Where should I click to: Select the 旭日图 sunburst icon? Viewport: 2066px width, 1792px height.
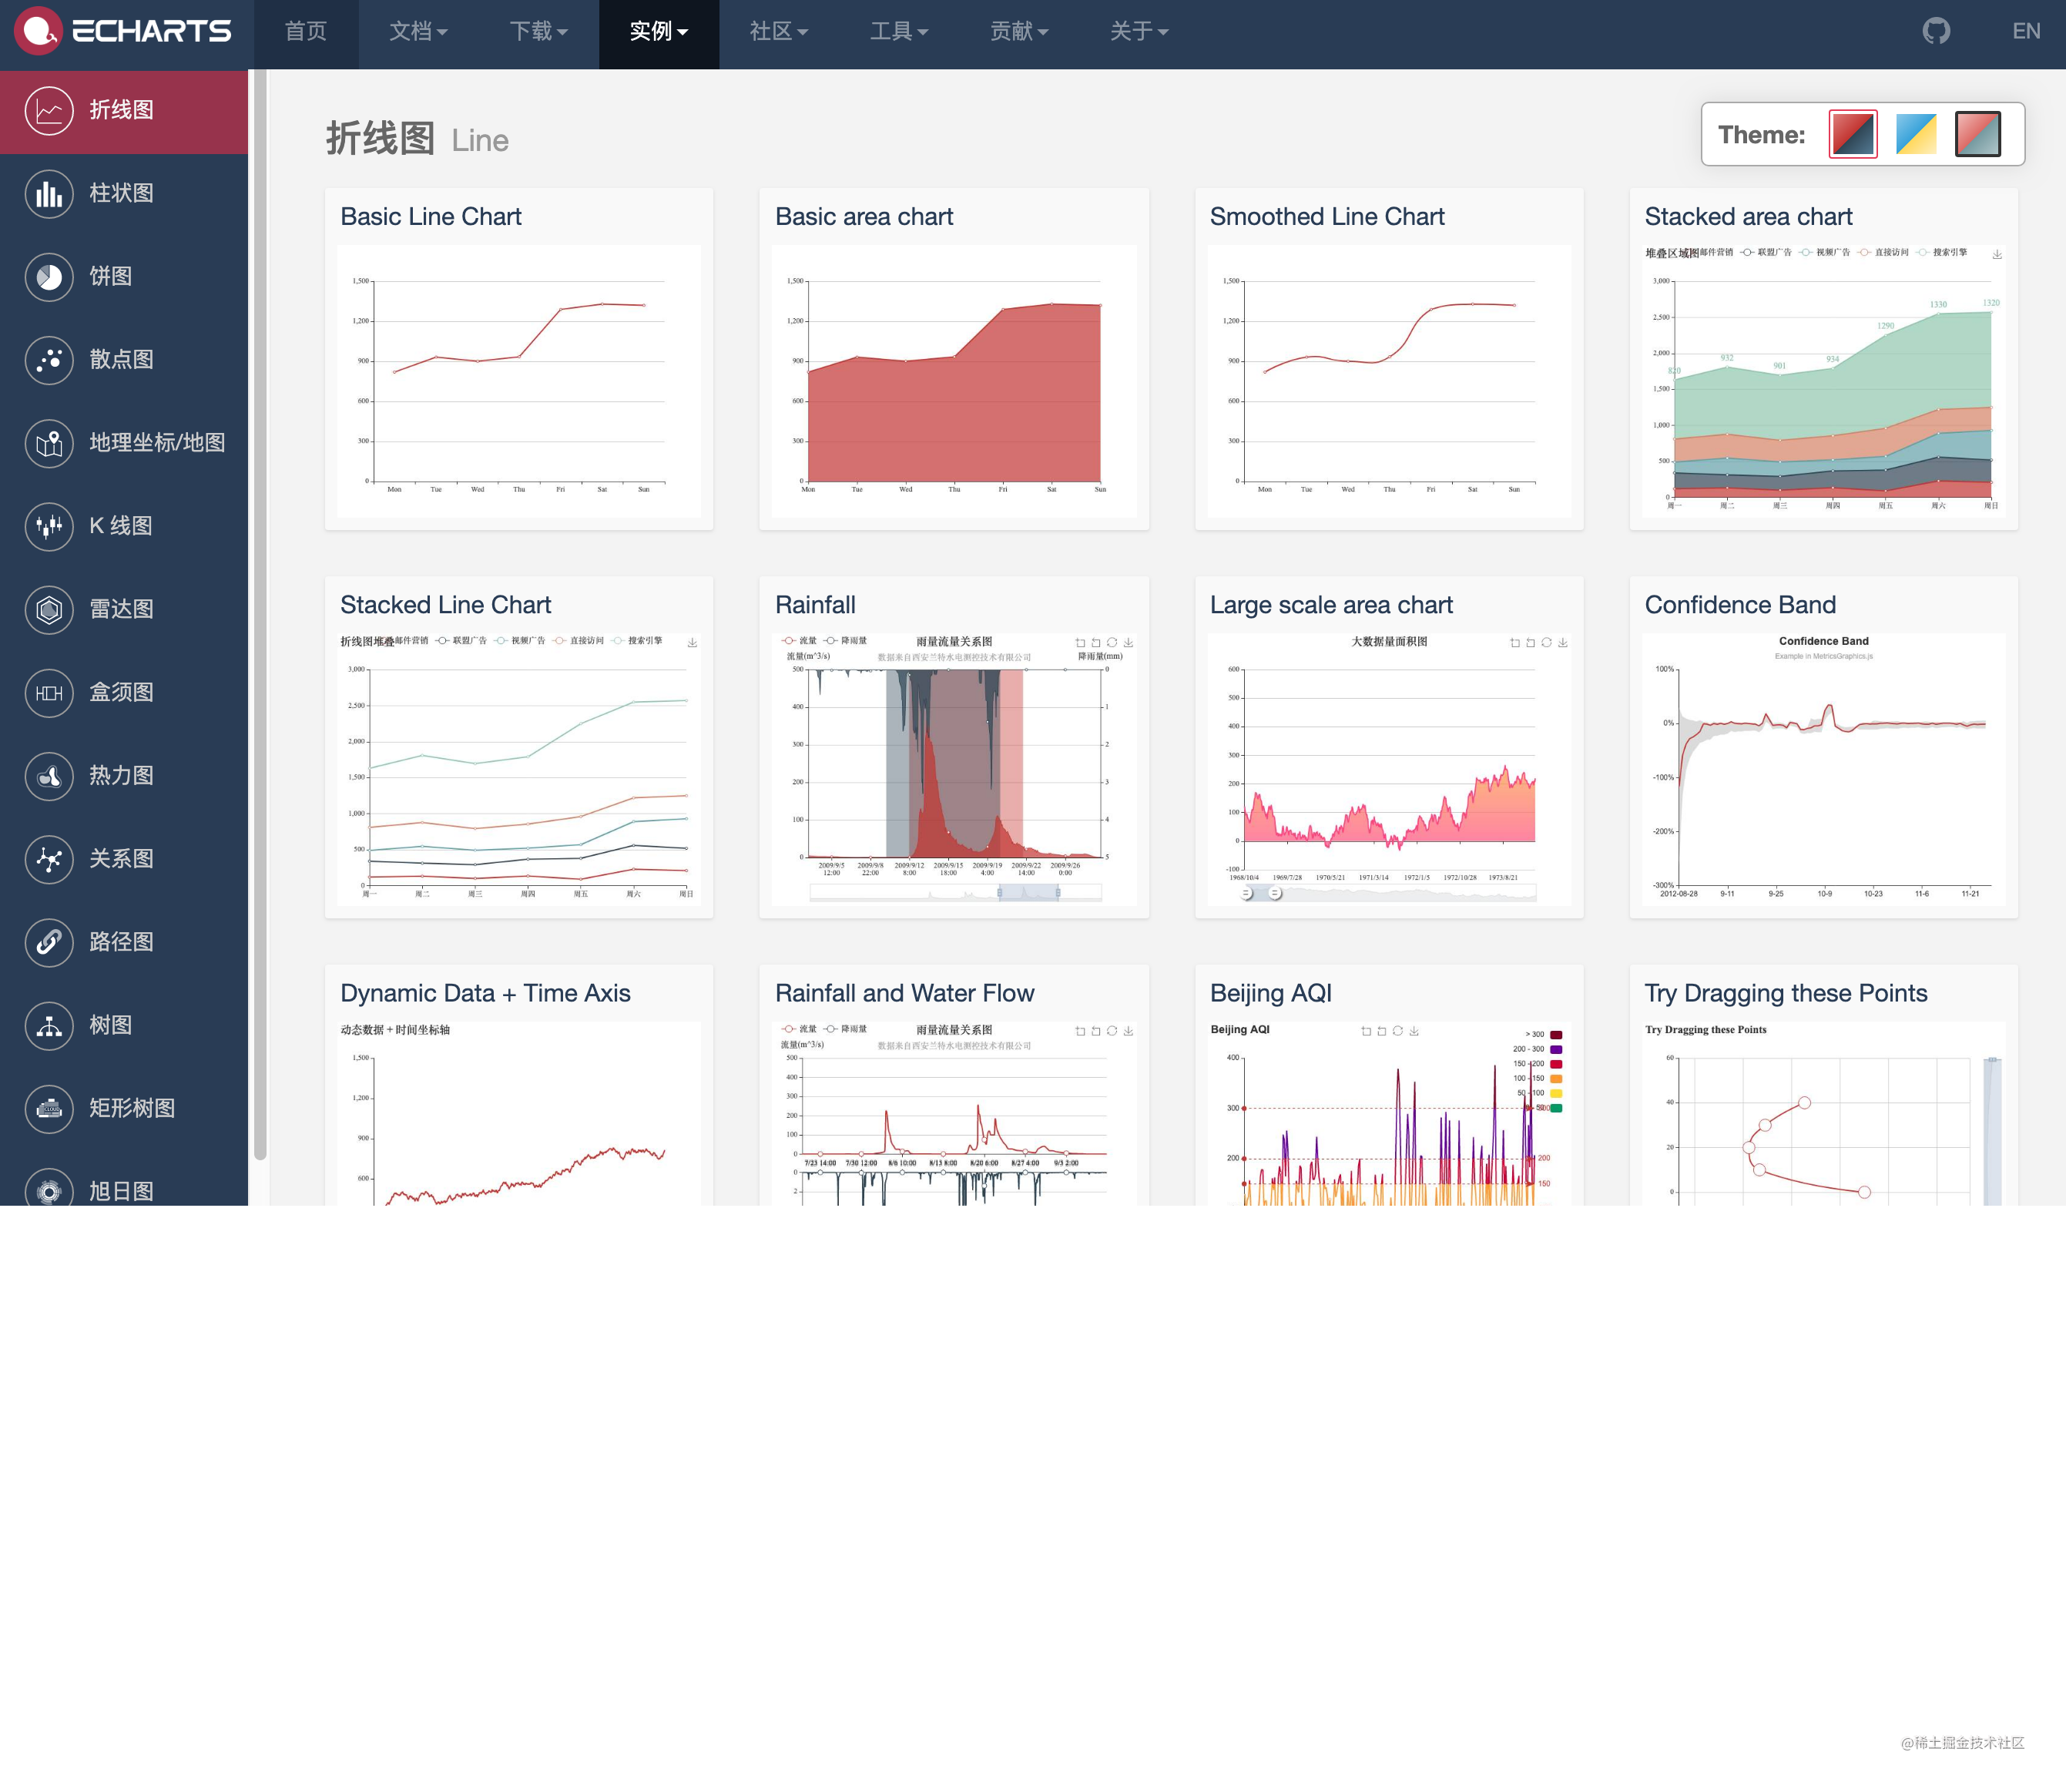click(49, 1188)
